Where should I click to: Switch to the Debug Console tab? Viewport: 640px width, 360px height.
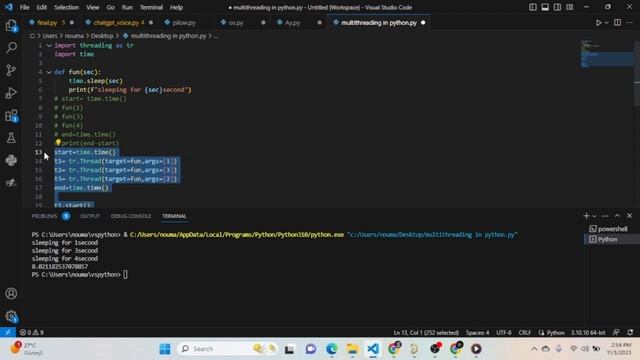click(131, 216)
